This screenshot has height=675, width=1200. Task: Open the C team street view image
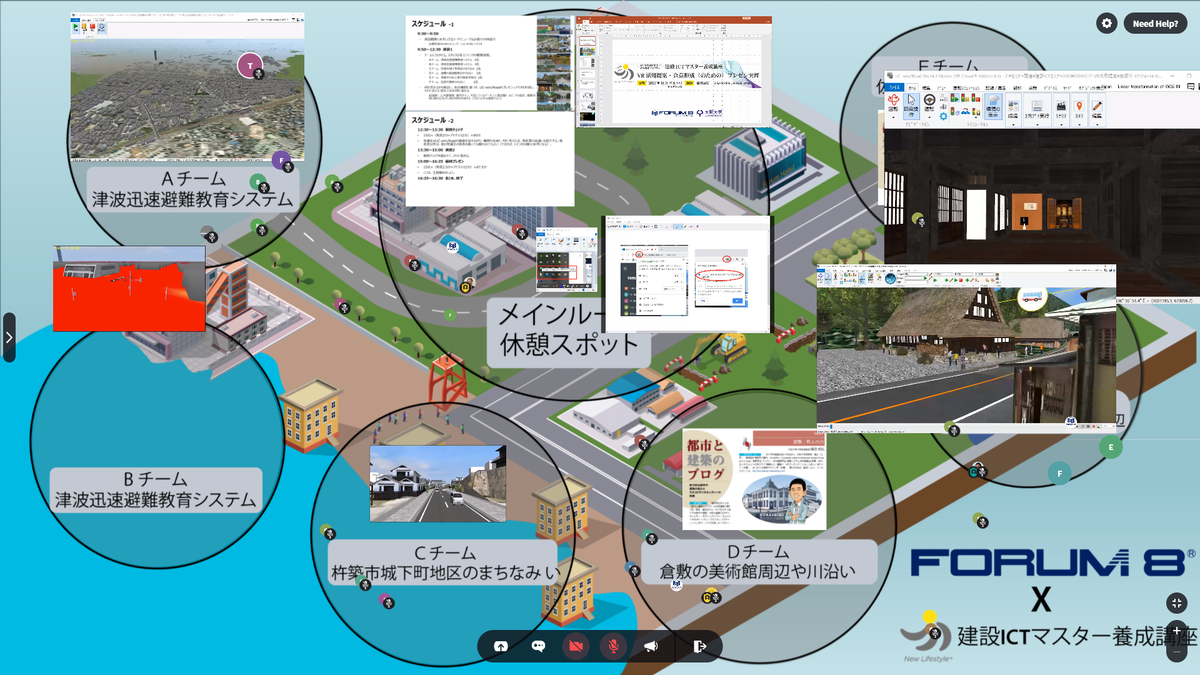pyautogui.click(x=437, y=484)
